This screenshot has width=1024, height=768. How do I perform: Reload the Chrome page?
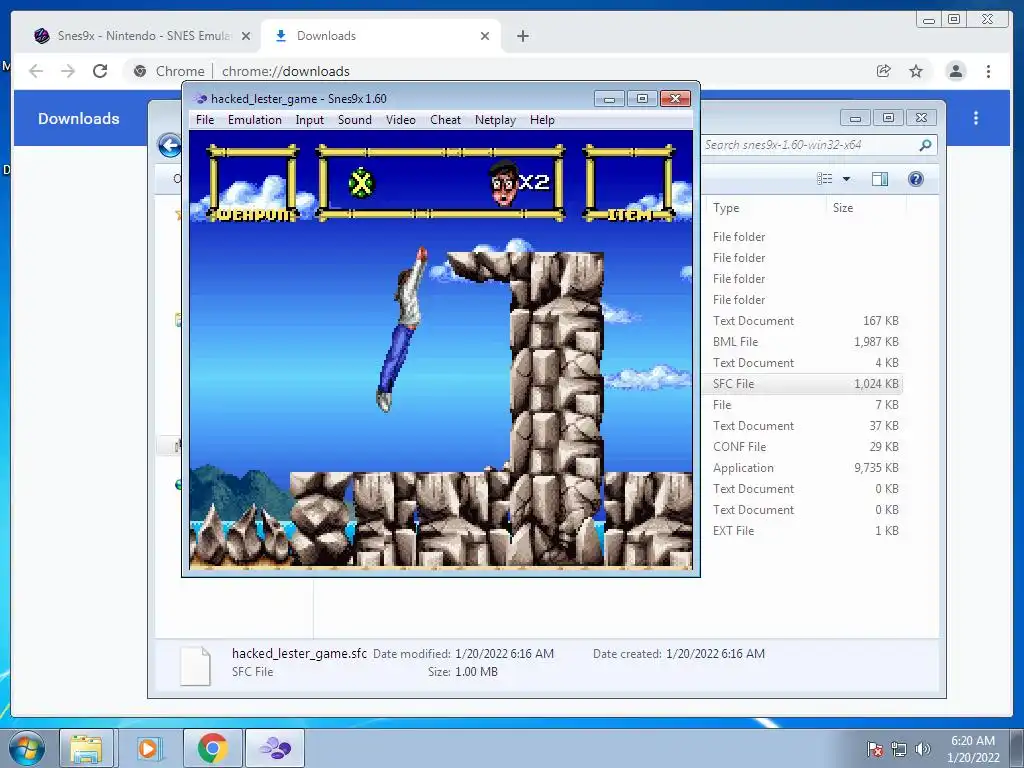tap(100, 71)
